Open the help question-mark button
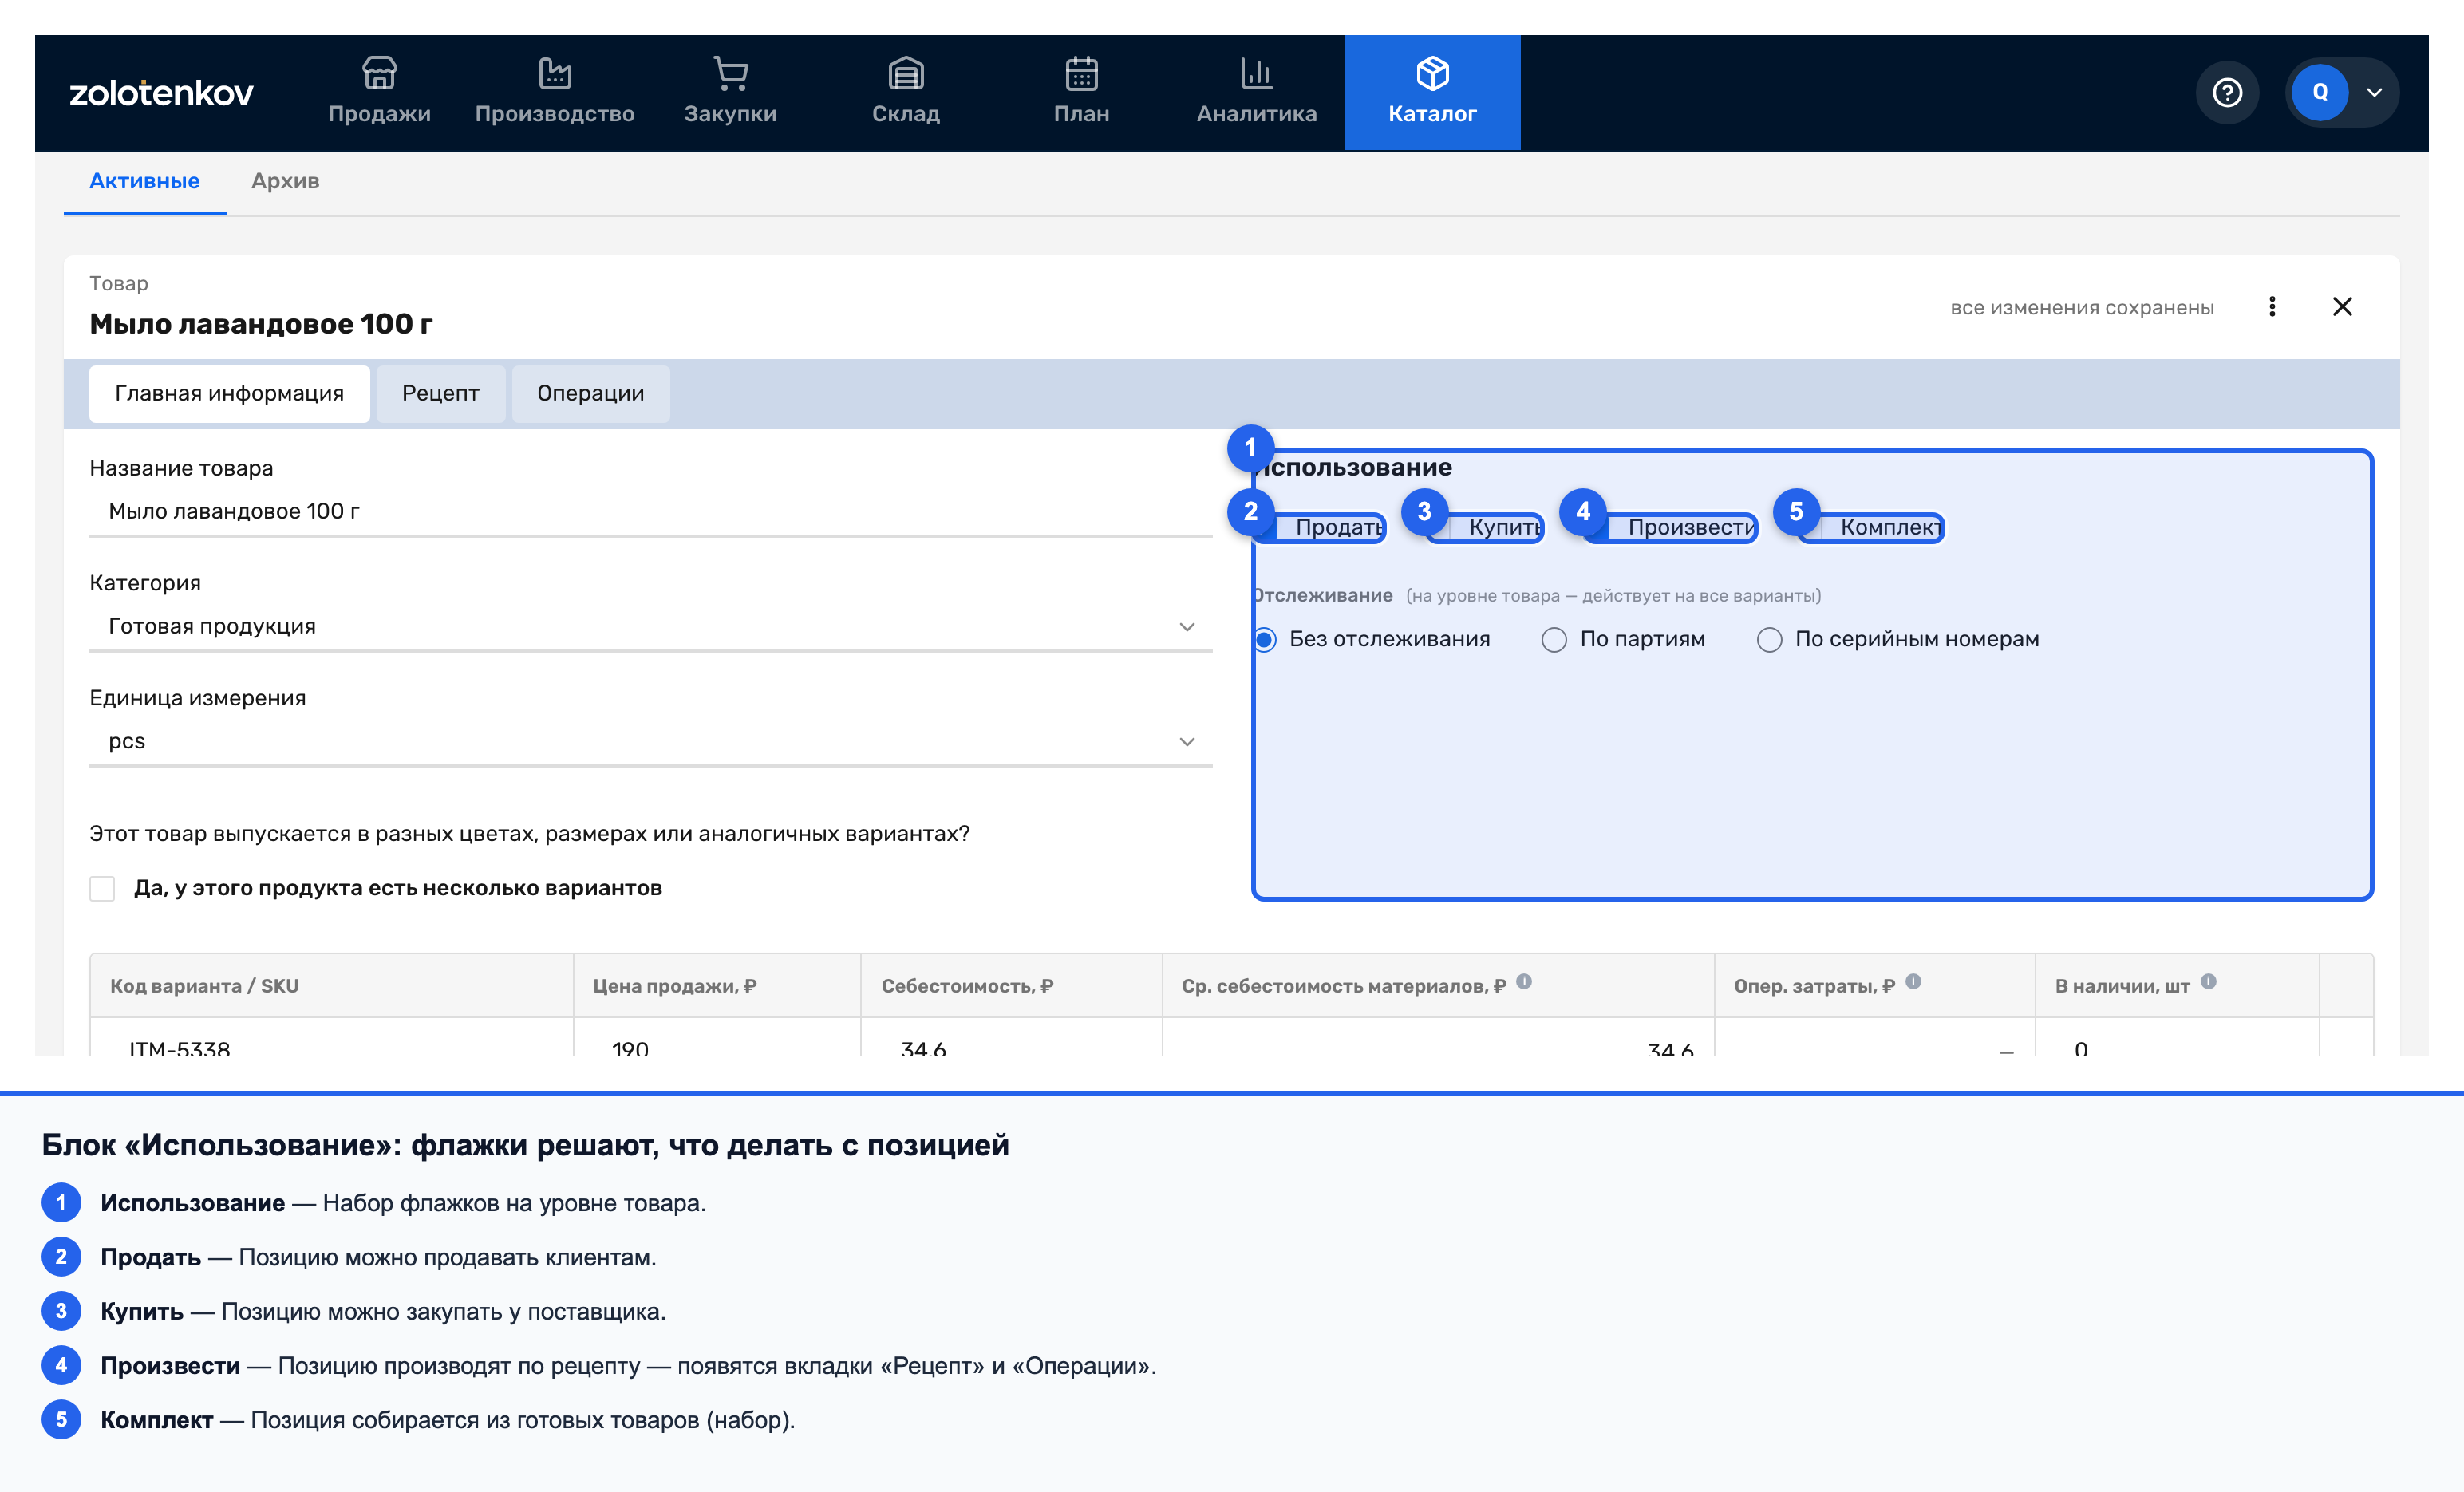 [x=2226, y=93]
